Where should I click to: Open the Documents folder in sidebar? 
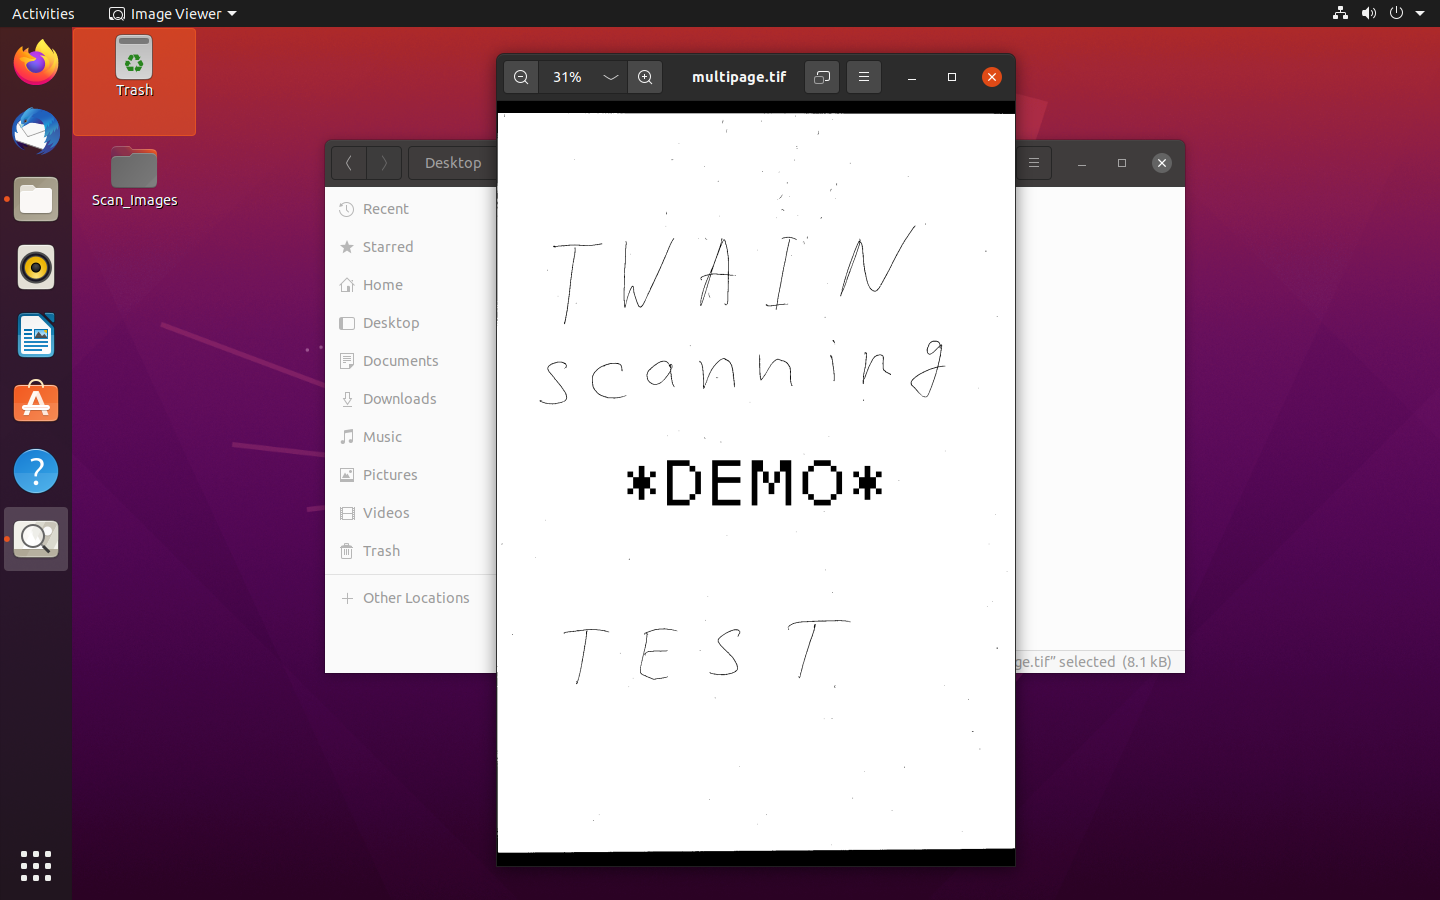[400, 361]
